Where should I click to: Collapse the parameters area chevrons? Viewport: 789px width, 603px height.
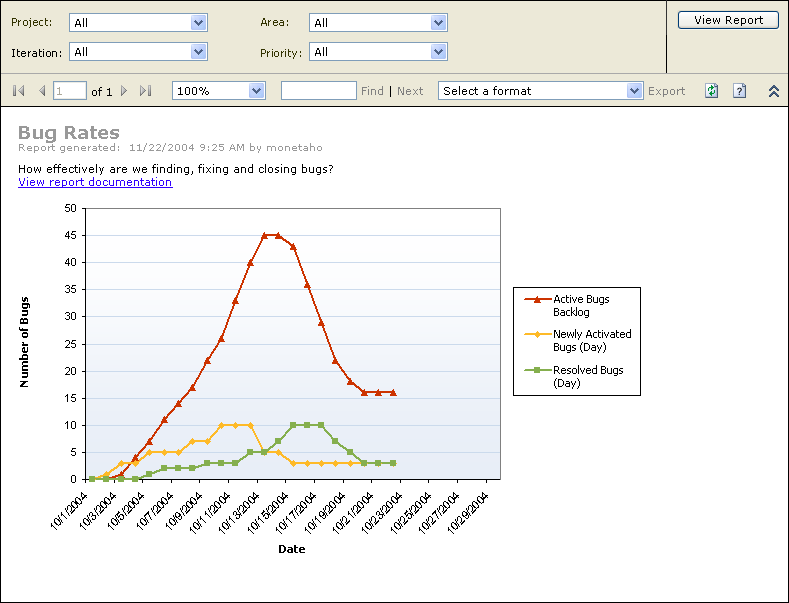coord(773,91)
